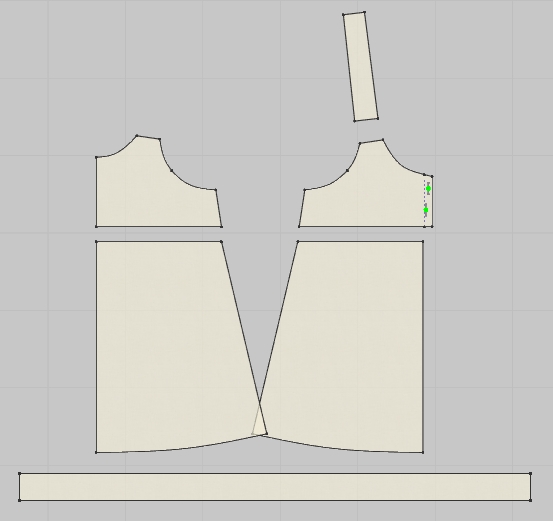
Task: Select the tilted narrow rectangle strap piece
Action: [361, 67]
